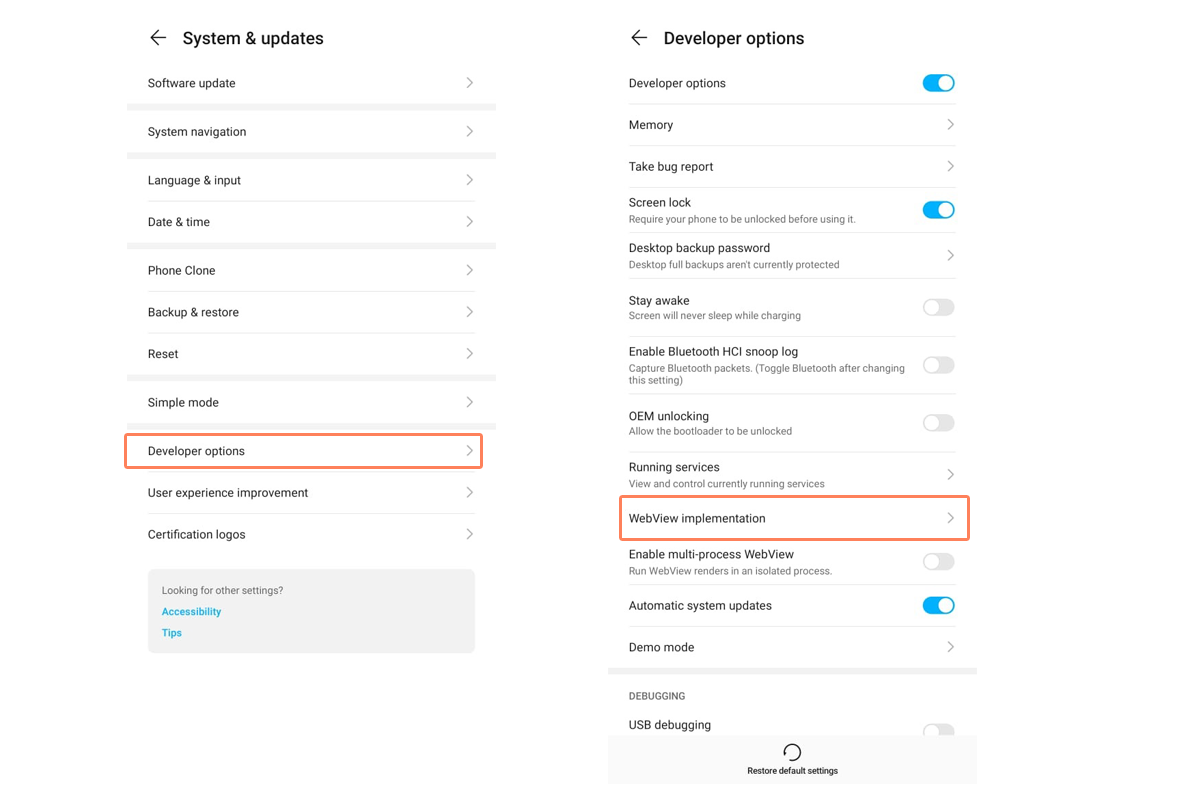This screenshot has height=800, width=1200.
Task: Open the Accessibility link
Action: click(x=192, y=611)
